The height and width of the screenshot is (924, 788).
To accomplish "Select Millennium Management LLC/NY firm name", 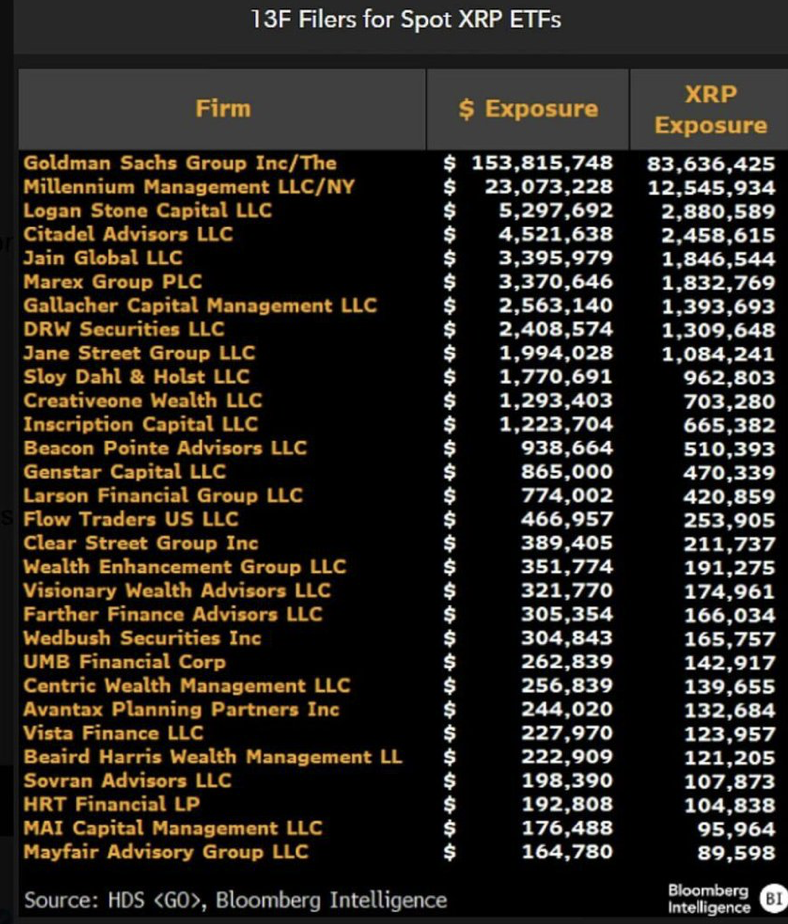I will pyautogui.click(x=189, y=187).
